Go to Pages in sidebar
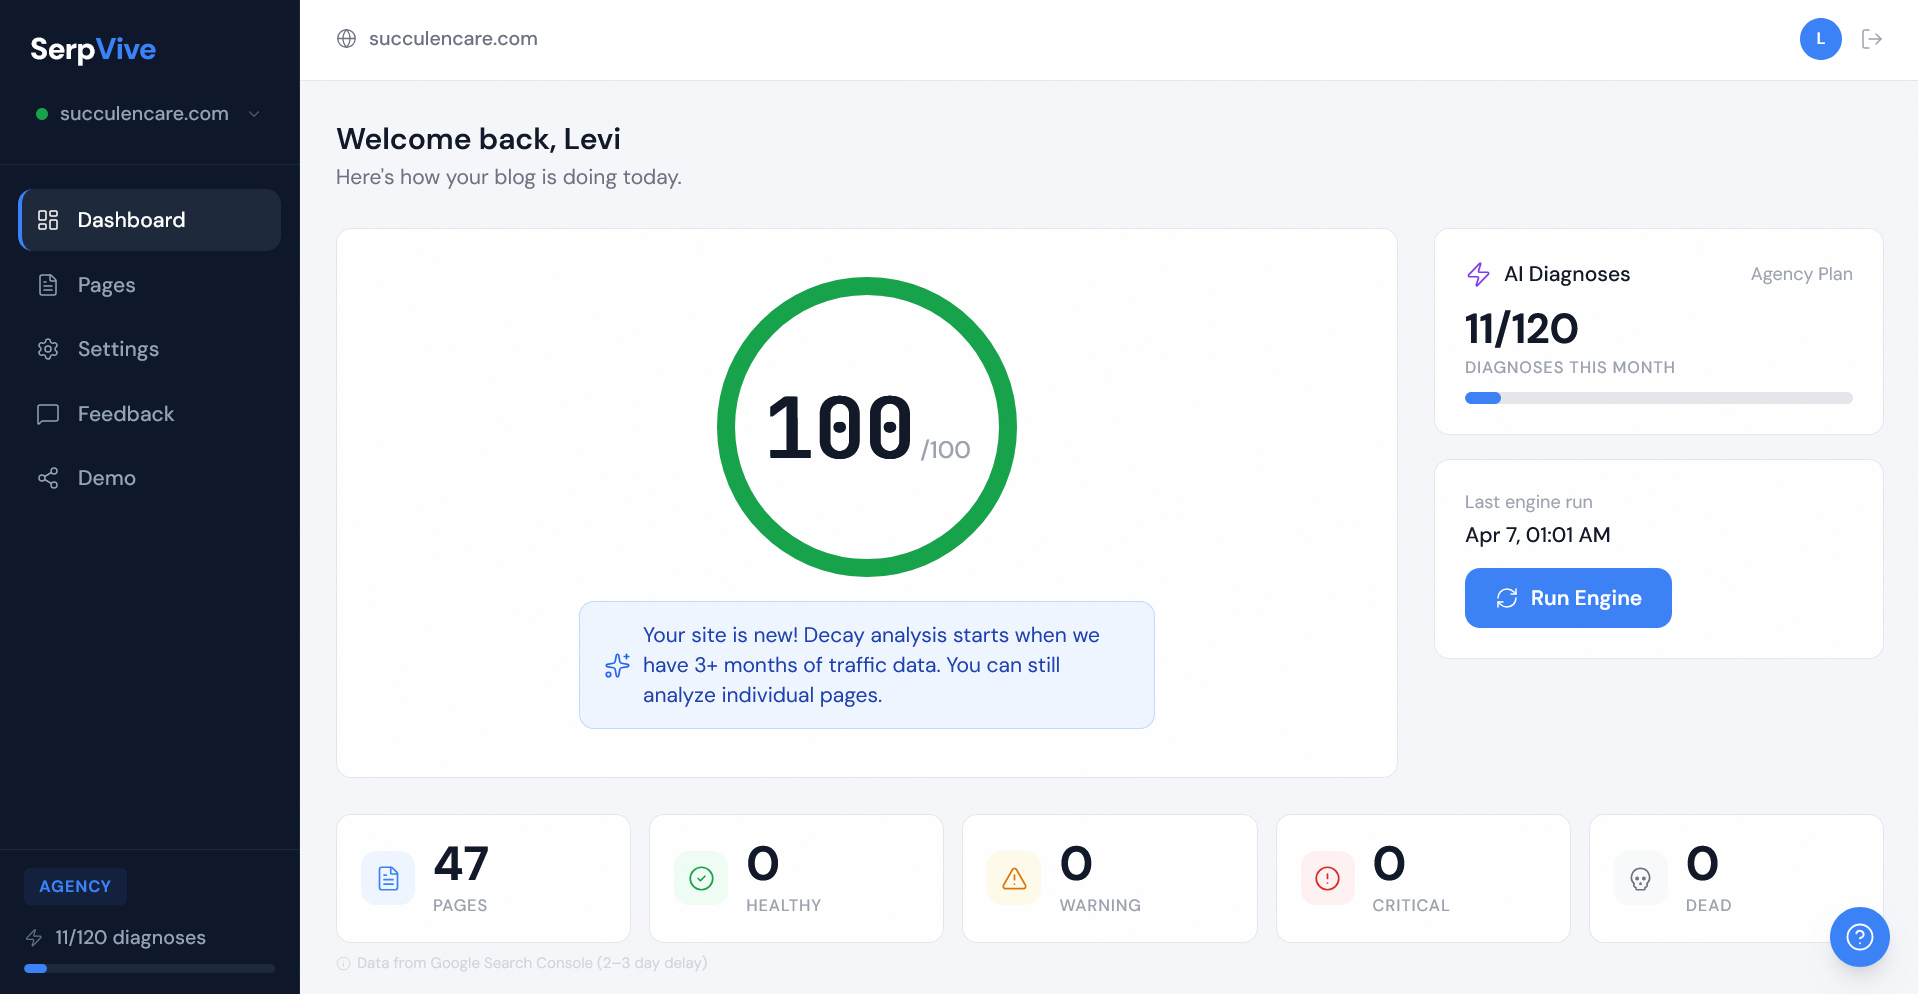Image resolution: width=1918 pixels, height=994 pixels. pyautogui.click(x=106, y=285)
